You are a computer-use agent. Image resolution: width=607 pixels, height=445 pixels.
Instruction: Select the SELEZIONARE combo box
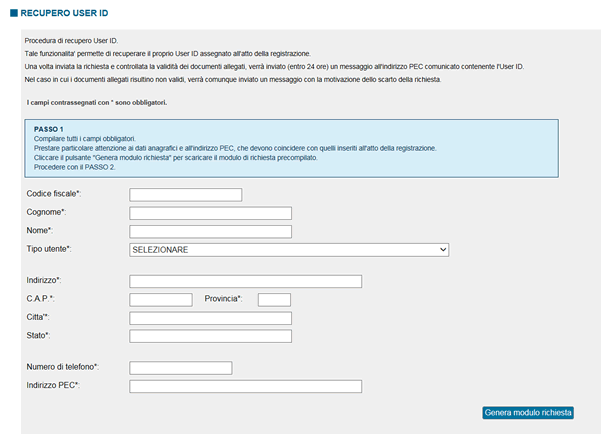(x=289, y=250)
